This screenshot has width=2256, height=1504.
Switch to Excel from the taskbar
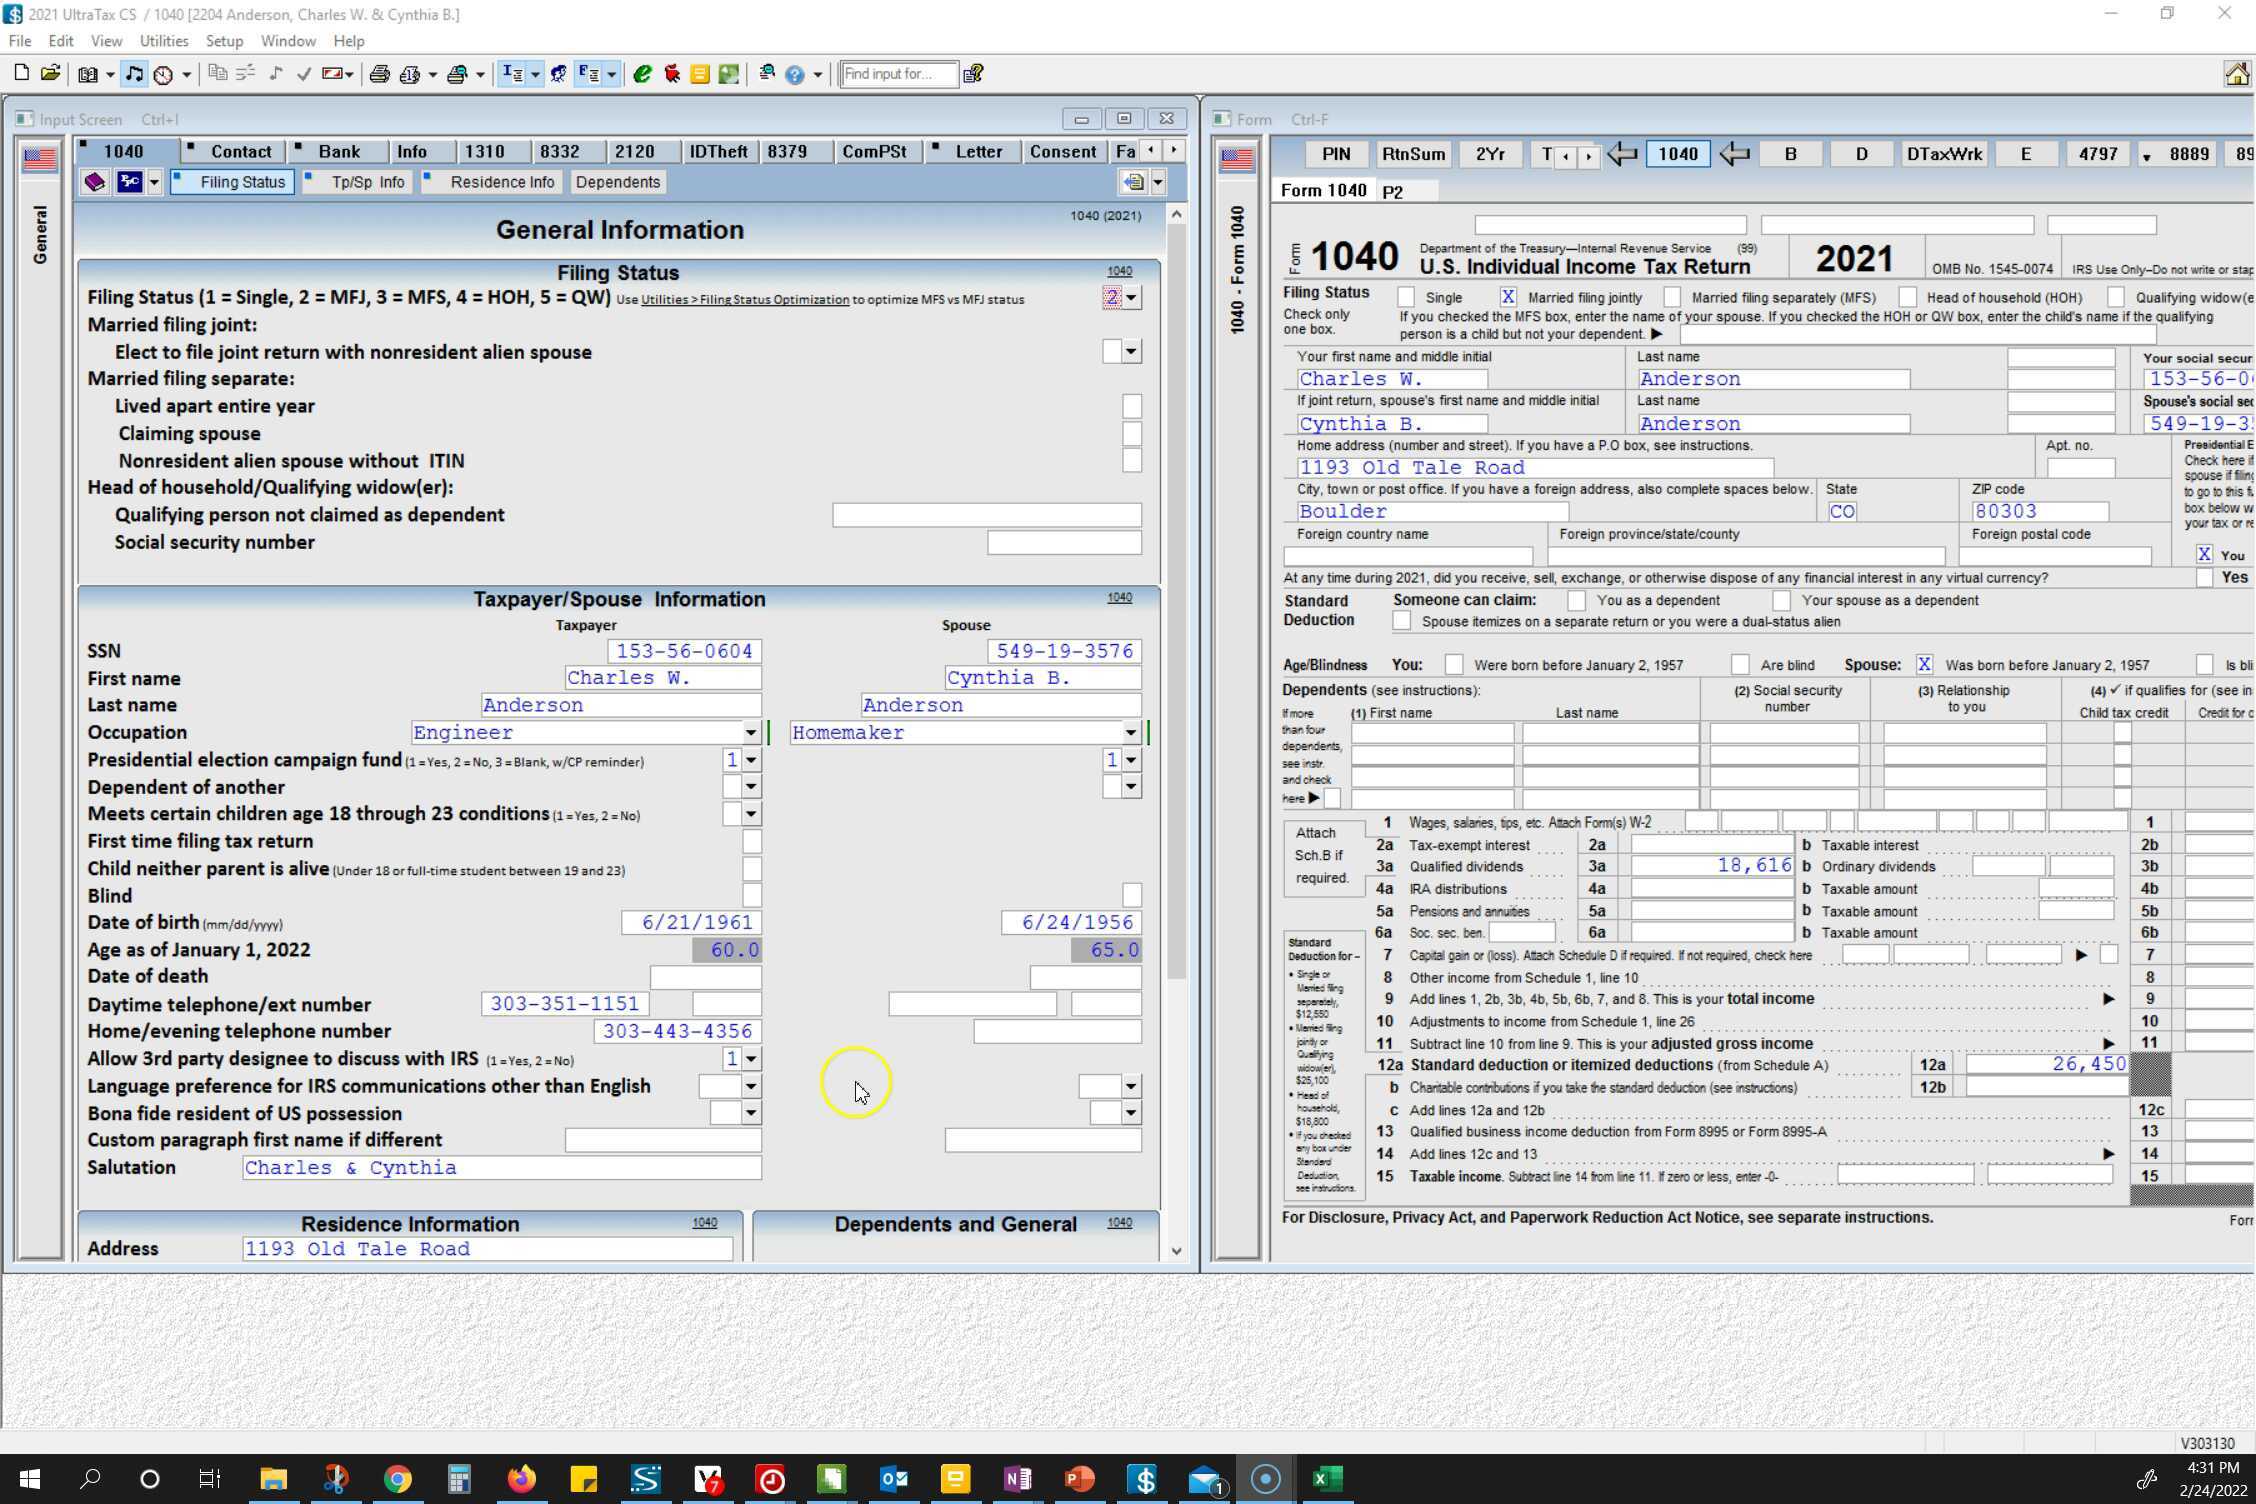[x=1327, y=1479]
